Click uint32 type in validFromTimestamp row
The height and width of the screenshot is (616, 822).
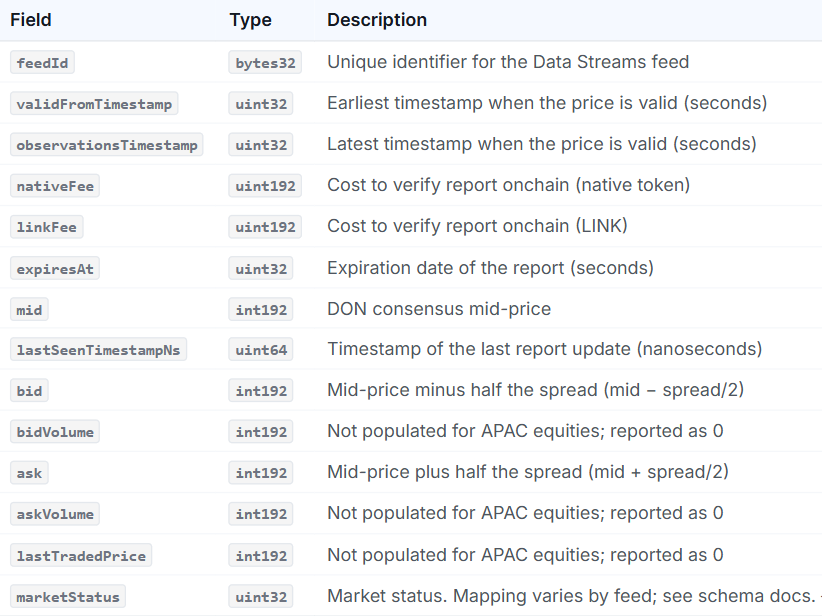point(261,103)
